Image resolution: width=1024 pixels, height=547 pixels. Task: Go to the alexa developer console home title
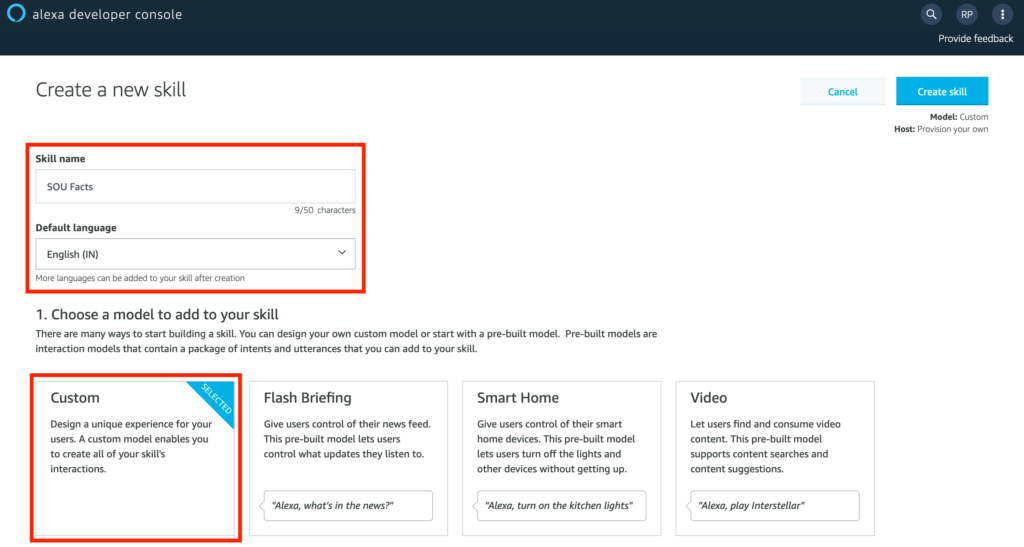[x=108, y=15]
